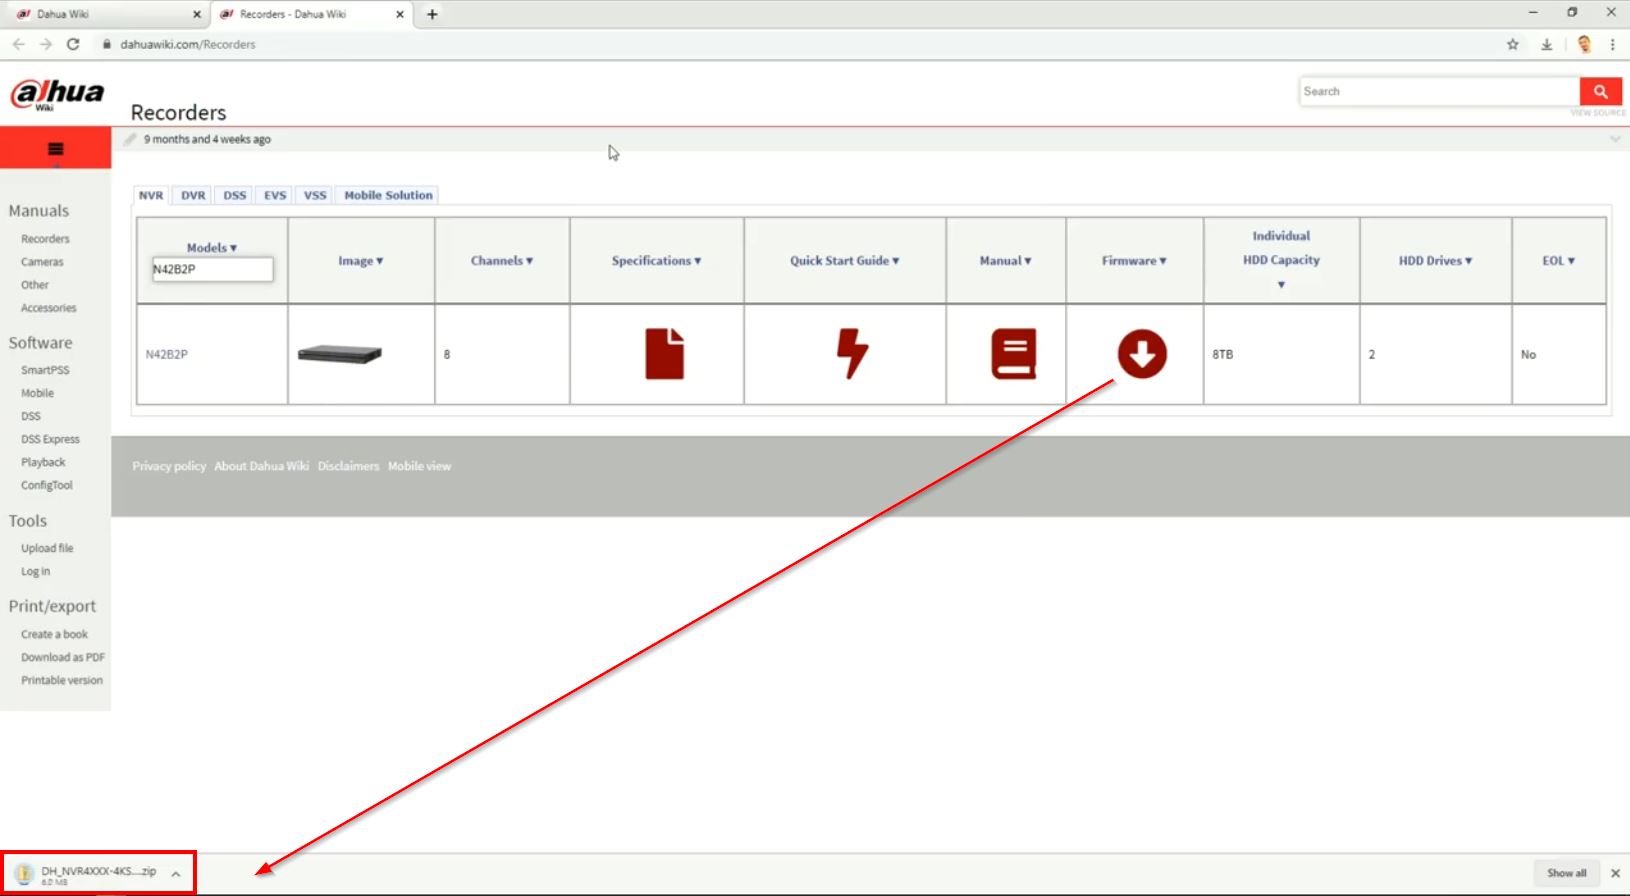Switch to the Mobile Solution tab
1630x896 pixels.
coord(389,195)
